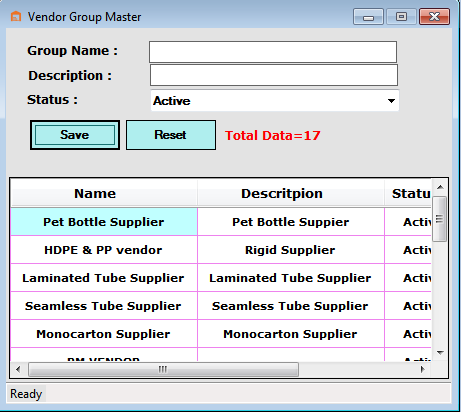This screenshot has width=461, height=412.
Task: Maximize the Vendor Group Master window
Action: pos(401,17)
